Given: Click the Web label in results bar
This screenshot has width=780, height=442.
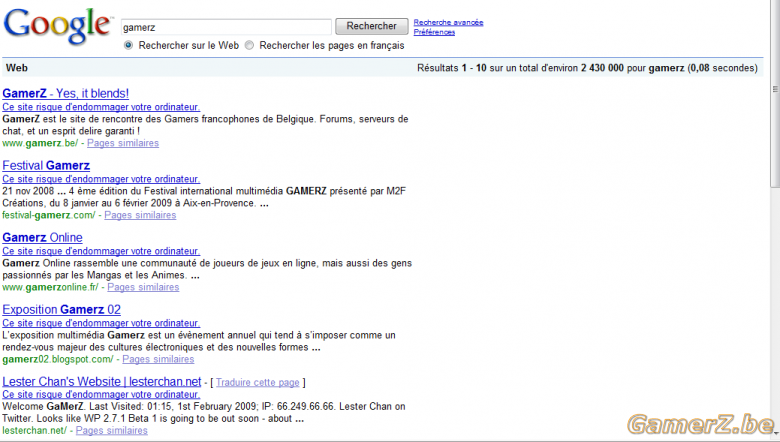Looking at the screenshot, I should [x=16, y=68].
